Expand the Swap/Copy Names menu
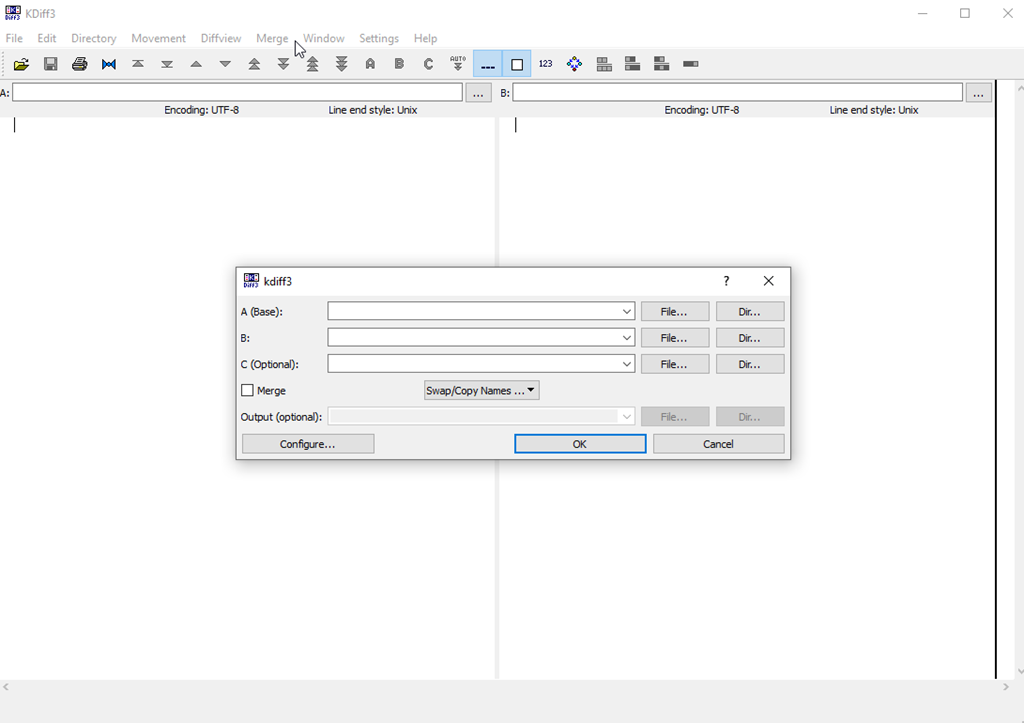The image size is (1024, 723). (481, 390)
